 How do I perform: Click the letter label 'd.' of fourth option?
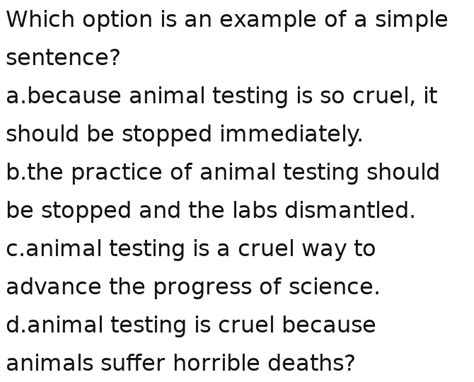[16, 325]
